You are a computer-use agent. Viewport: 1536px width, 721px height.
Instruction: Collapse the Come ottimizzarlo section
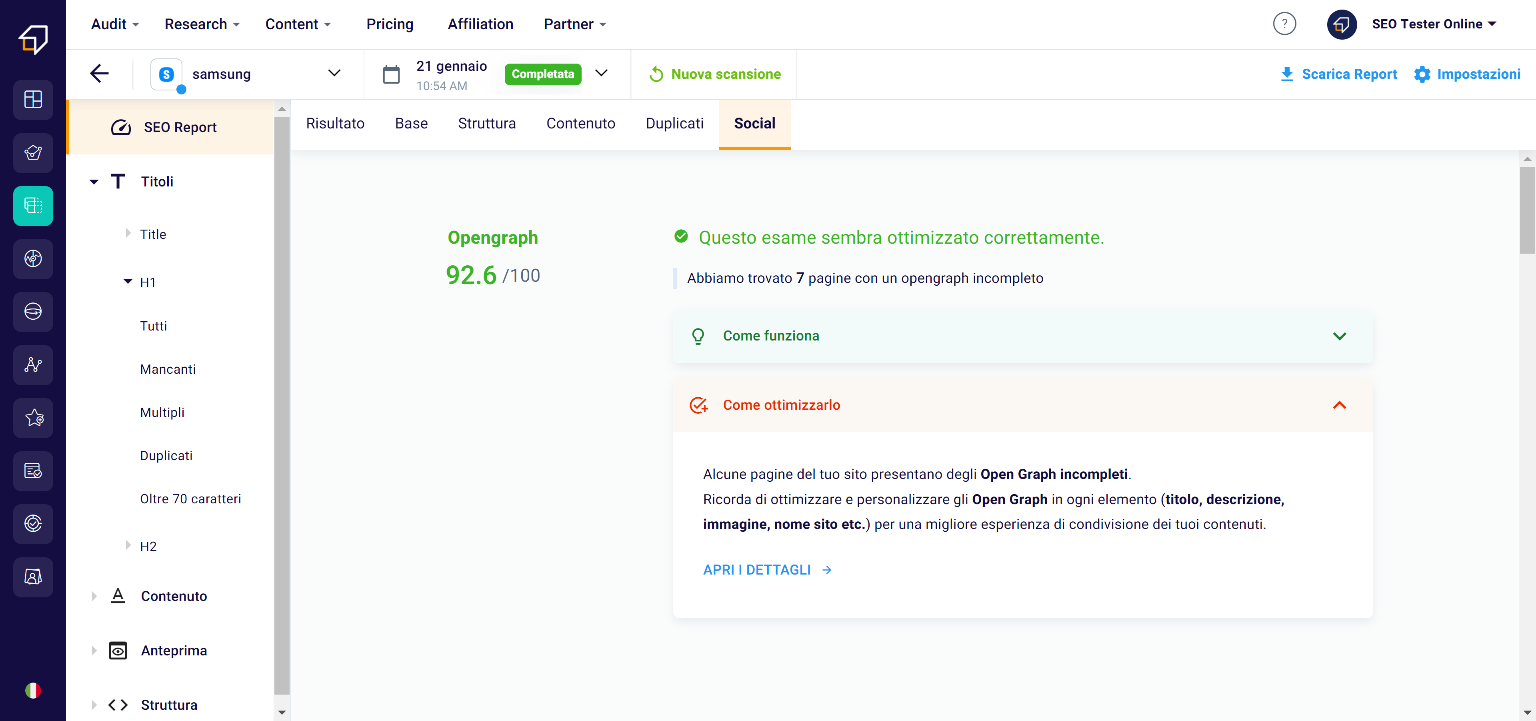click(1339, 405)
